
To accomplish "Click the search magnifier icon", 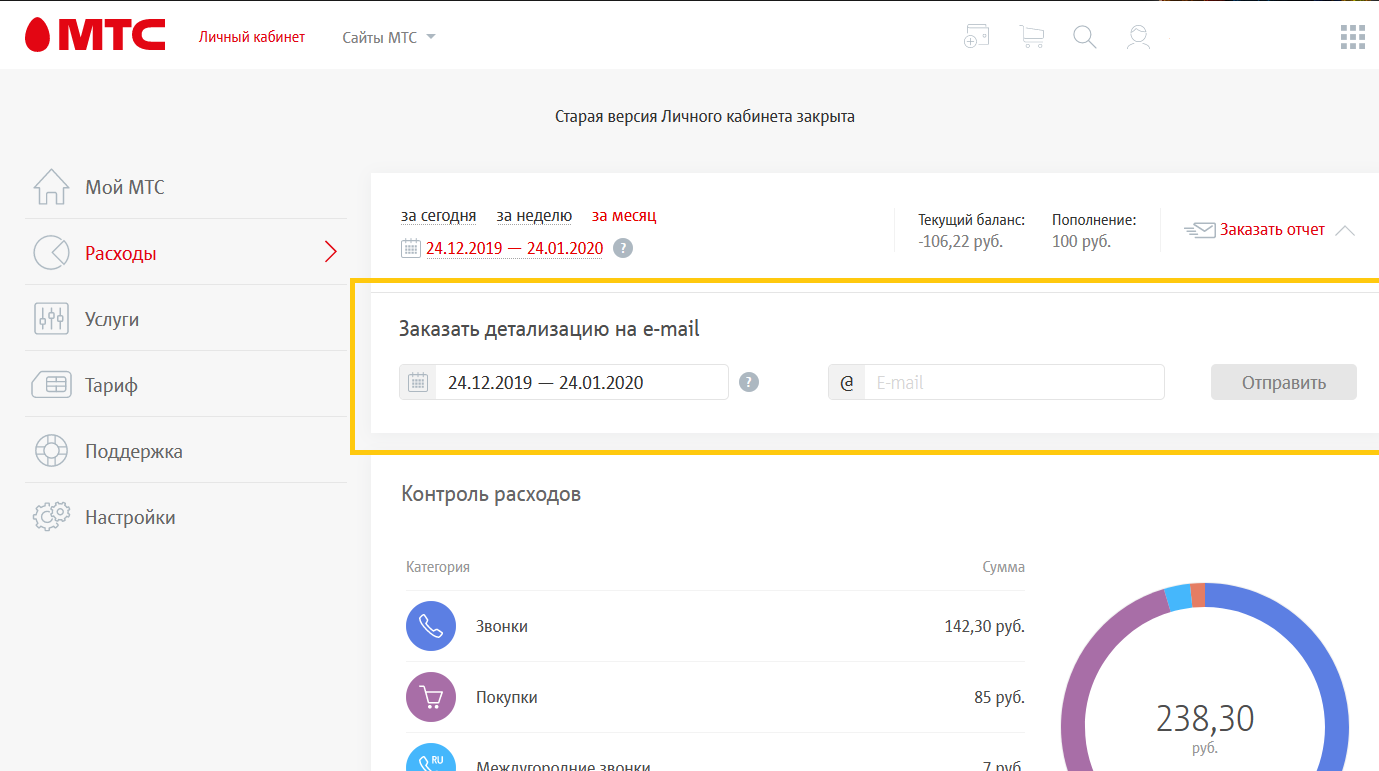I will pos(1085,37).
